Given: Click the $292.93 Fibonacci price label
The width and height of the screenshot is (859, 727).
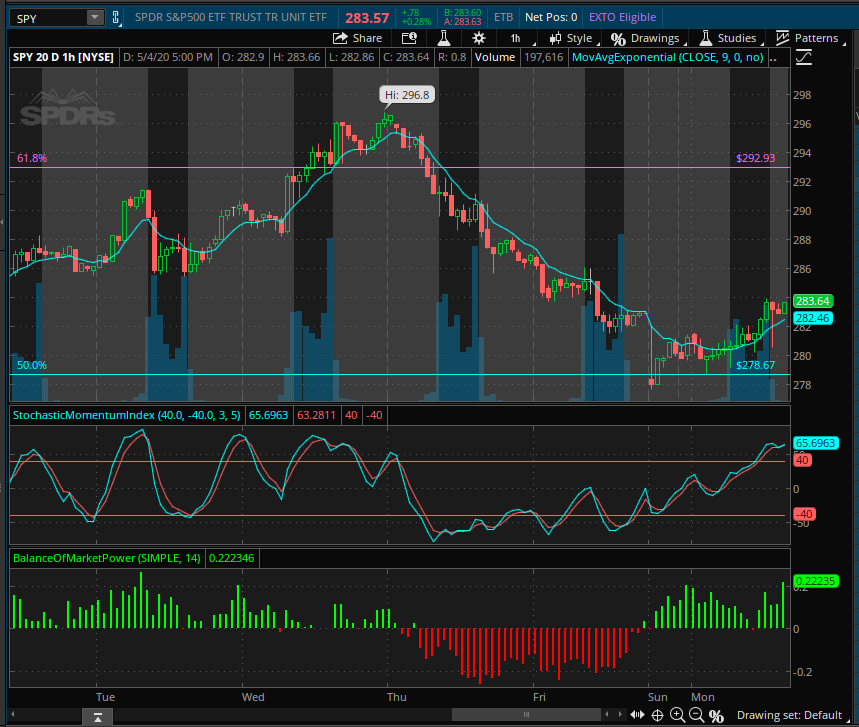Looking at the screenshot, I should click(x=755, y=158).
